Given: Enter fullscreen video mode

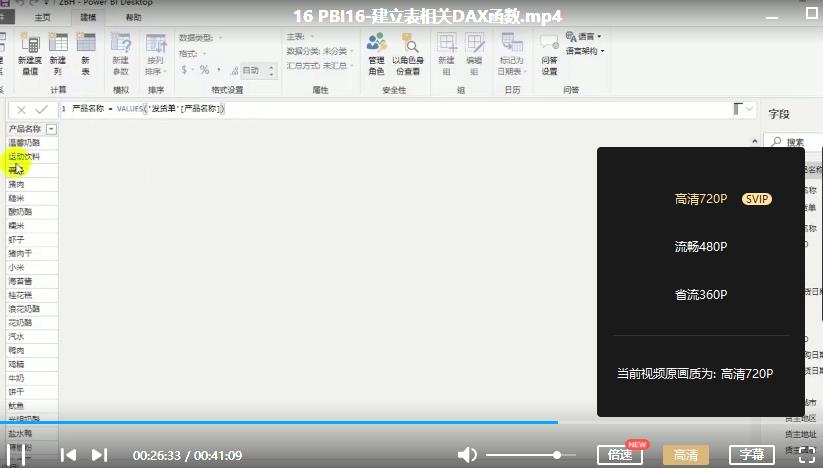Looking at the screenshot, I should (x=808, y=455).
